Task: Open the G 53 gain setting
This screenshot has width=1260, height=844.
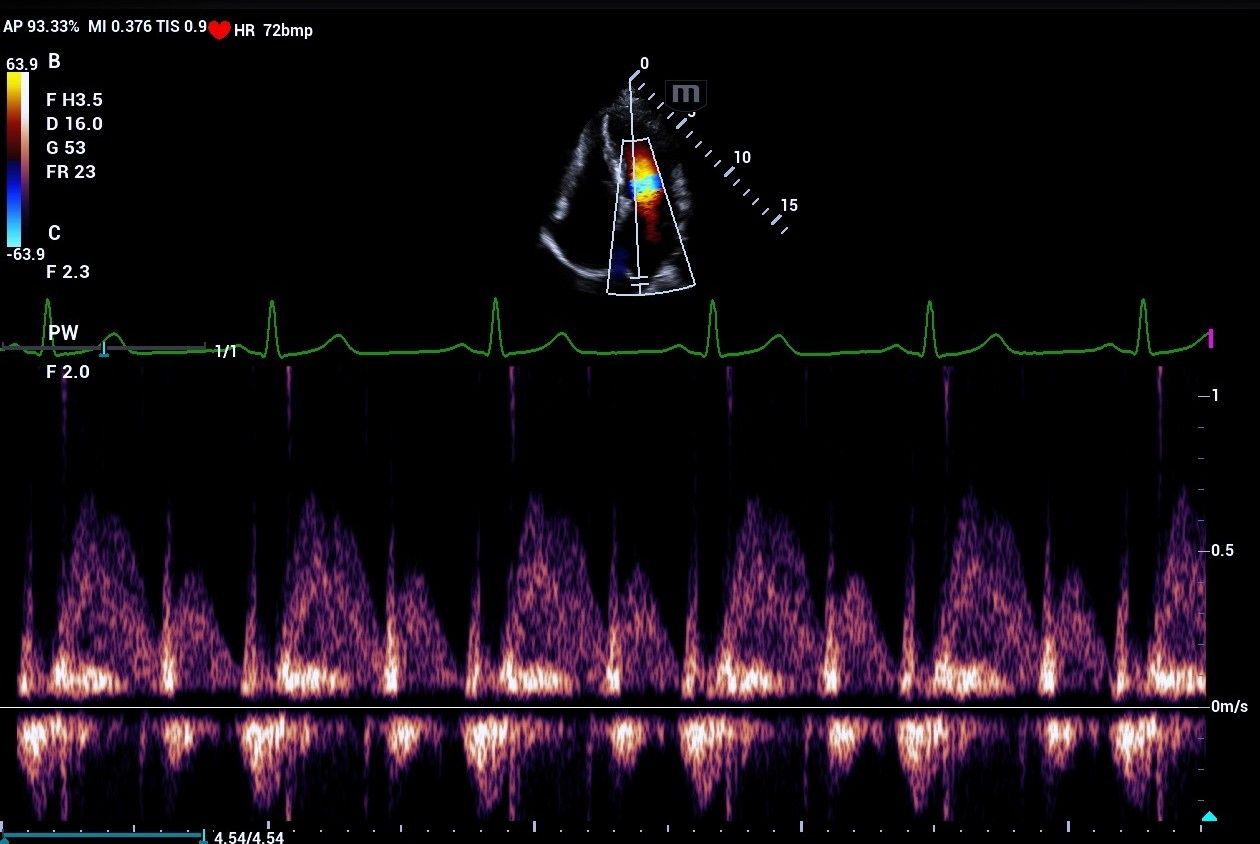Action: (68, 148)
